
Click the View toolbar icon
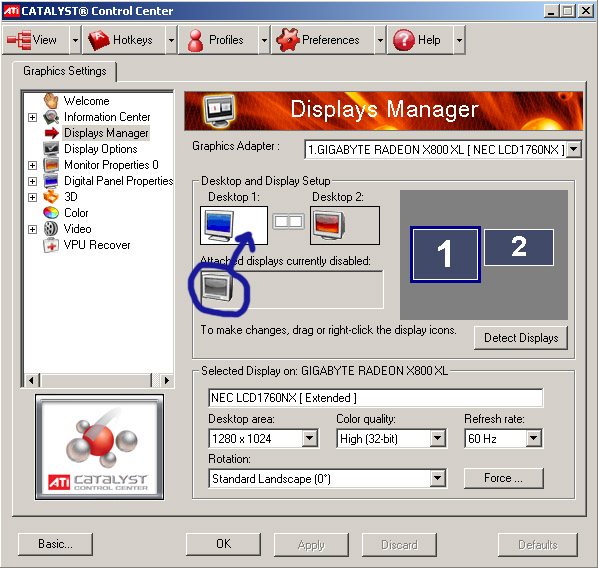click(19, 40)
